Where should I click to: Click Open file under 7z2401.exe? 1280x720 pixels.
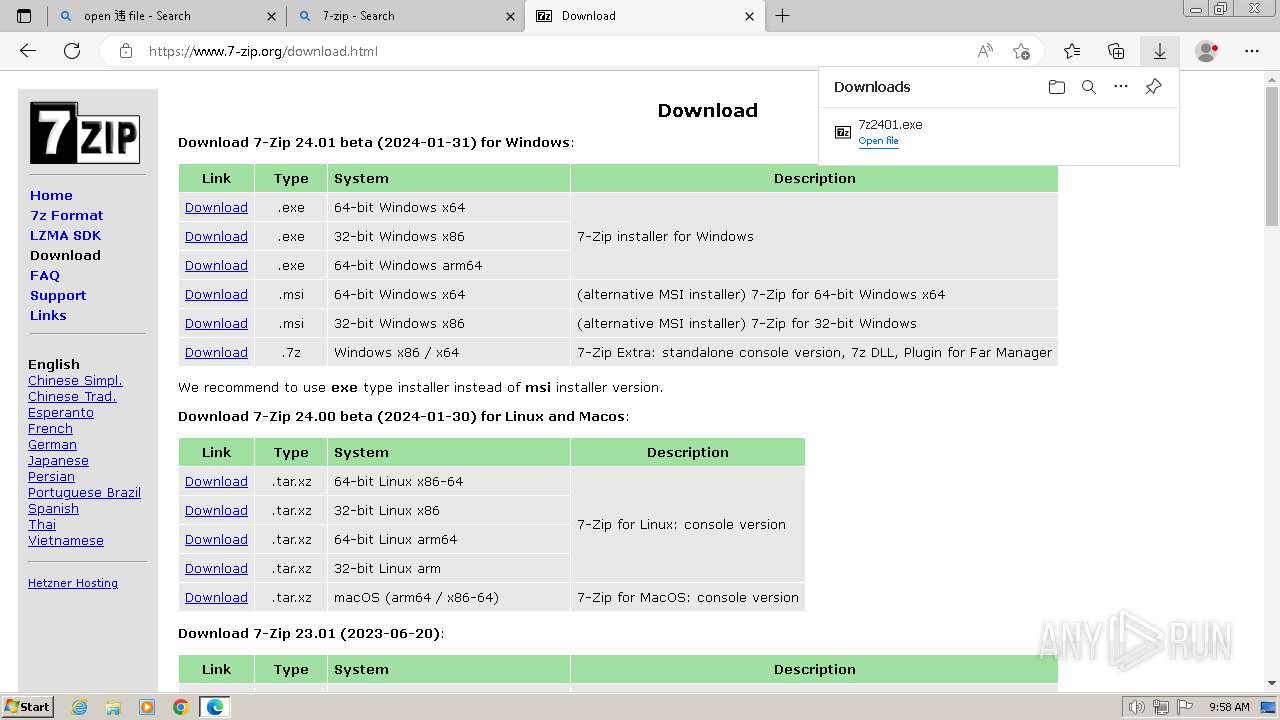878,141
